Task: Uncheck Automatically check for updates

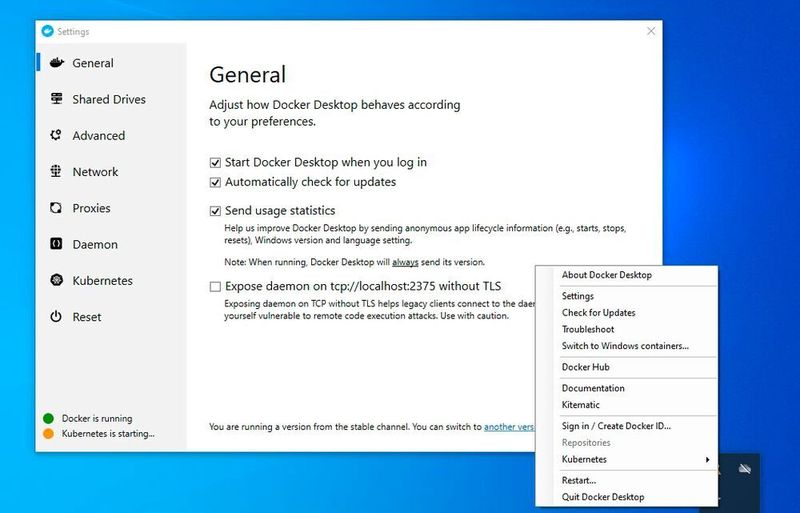Action: pyautogui.click(x=215, y=182)
